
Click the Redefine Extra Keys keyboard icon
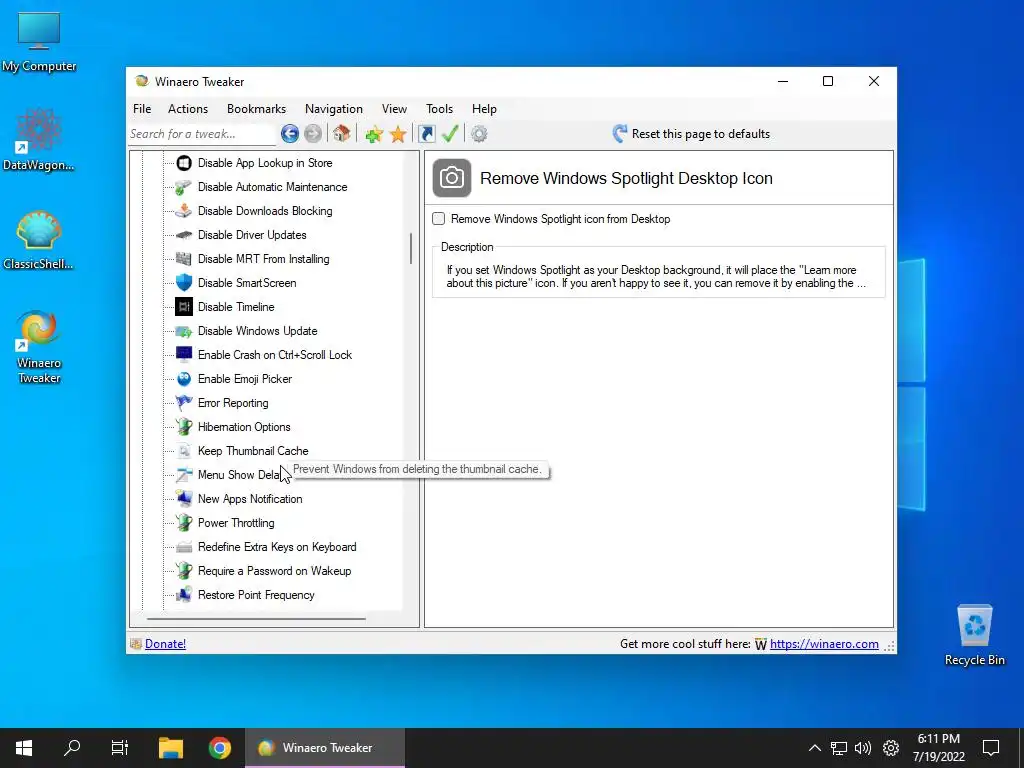pos(184,547)
